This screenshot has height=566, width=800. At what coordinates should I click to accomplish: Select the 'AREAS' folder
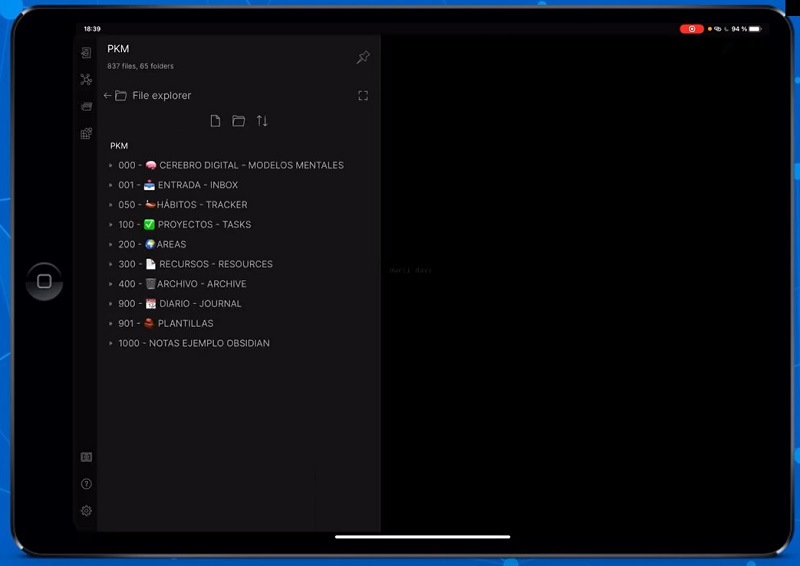pos(152,244)
